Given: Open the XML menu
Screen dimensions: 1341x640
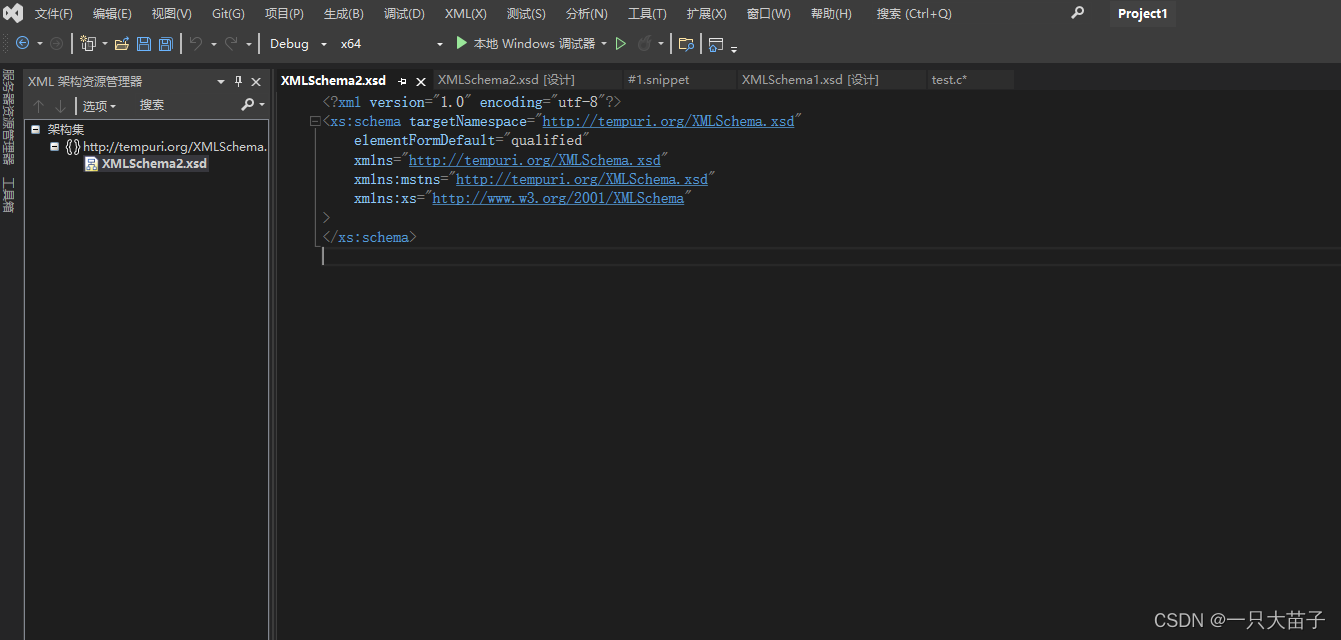Looking at the screenshot, I should tap(464, 13).
